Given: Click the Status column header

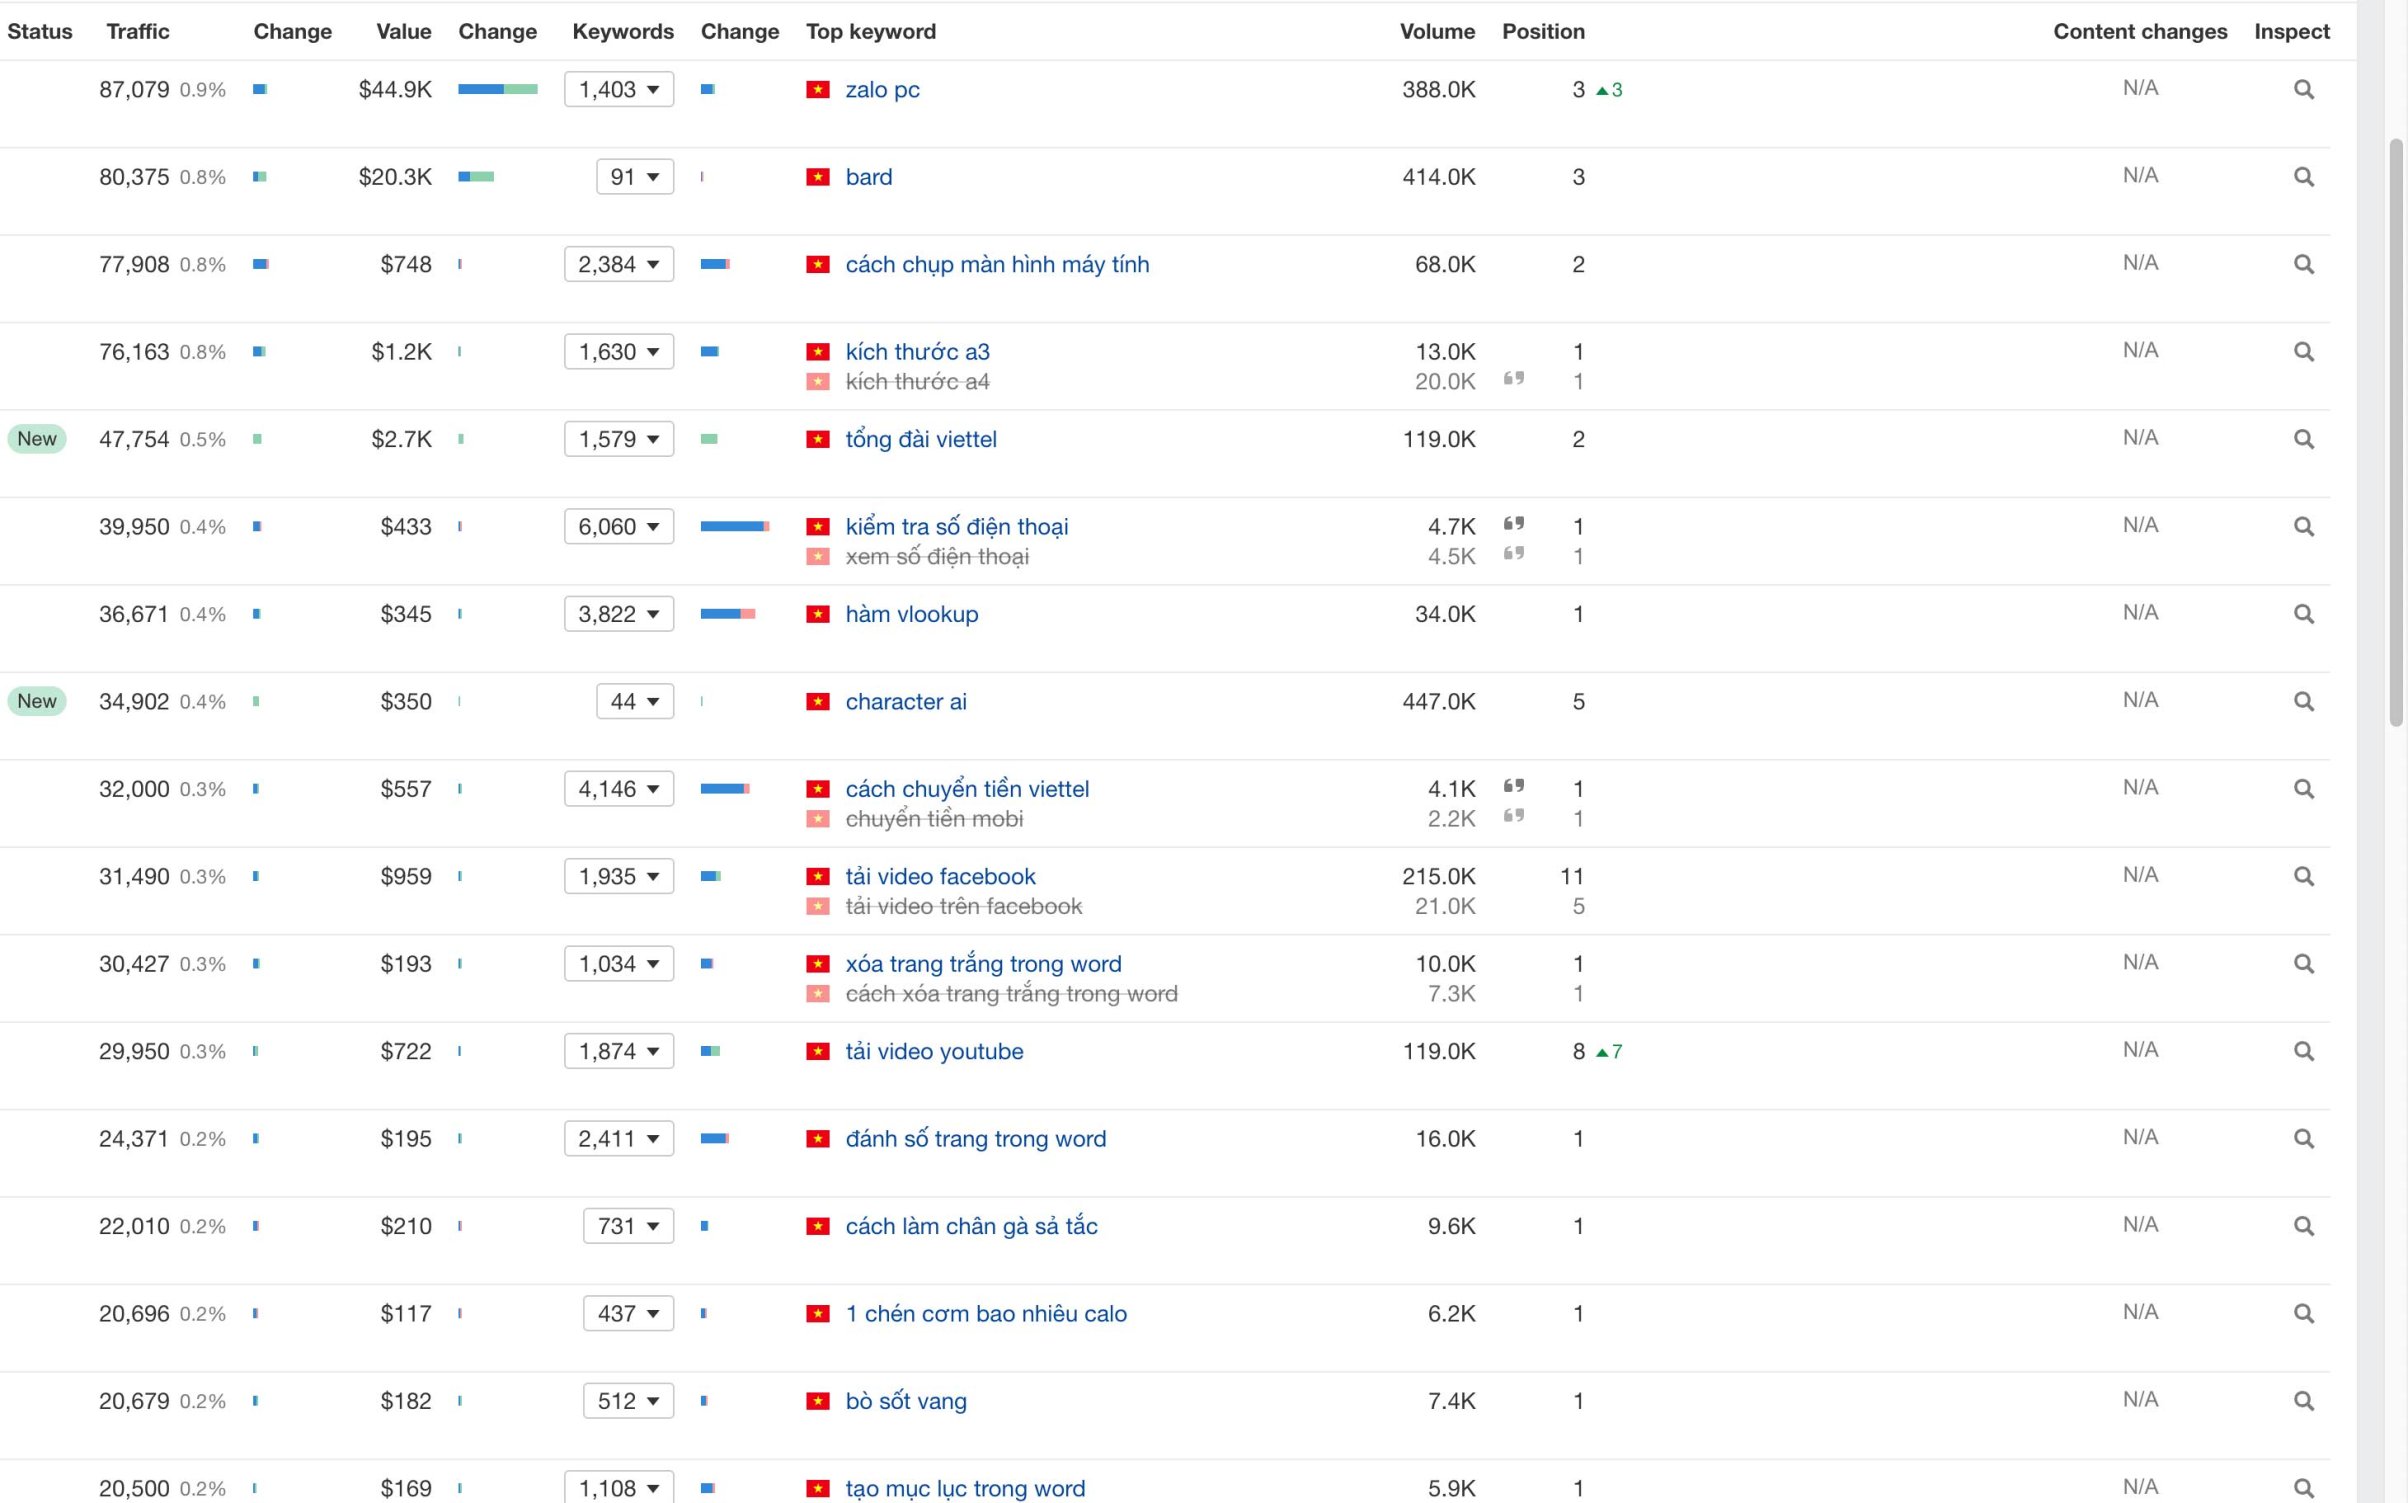Looking at the screenshot, I should [x=40, y=31].
